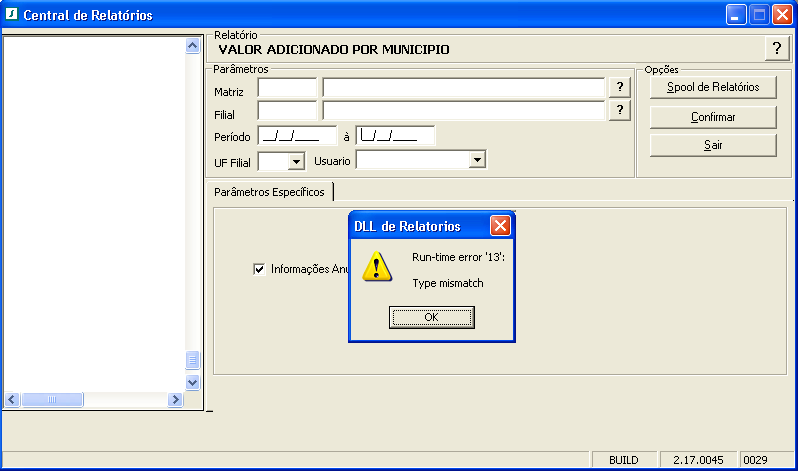800x471 pixels.
Task: Open Filial lookup question-mark button
Action: coord(619,110)
